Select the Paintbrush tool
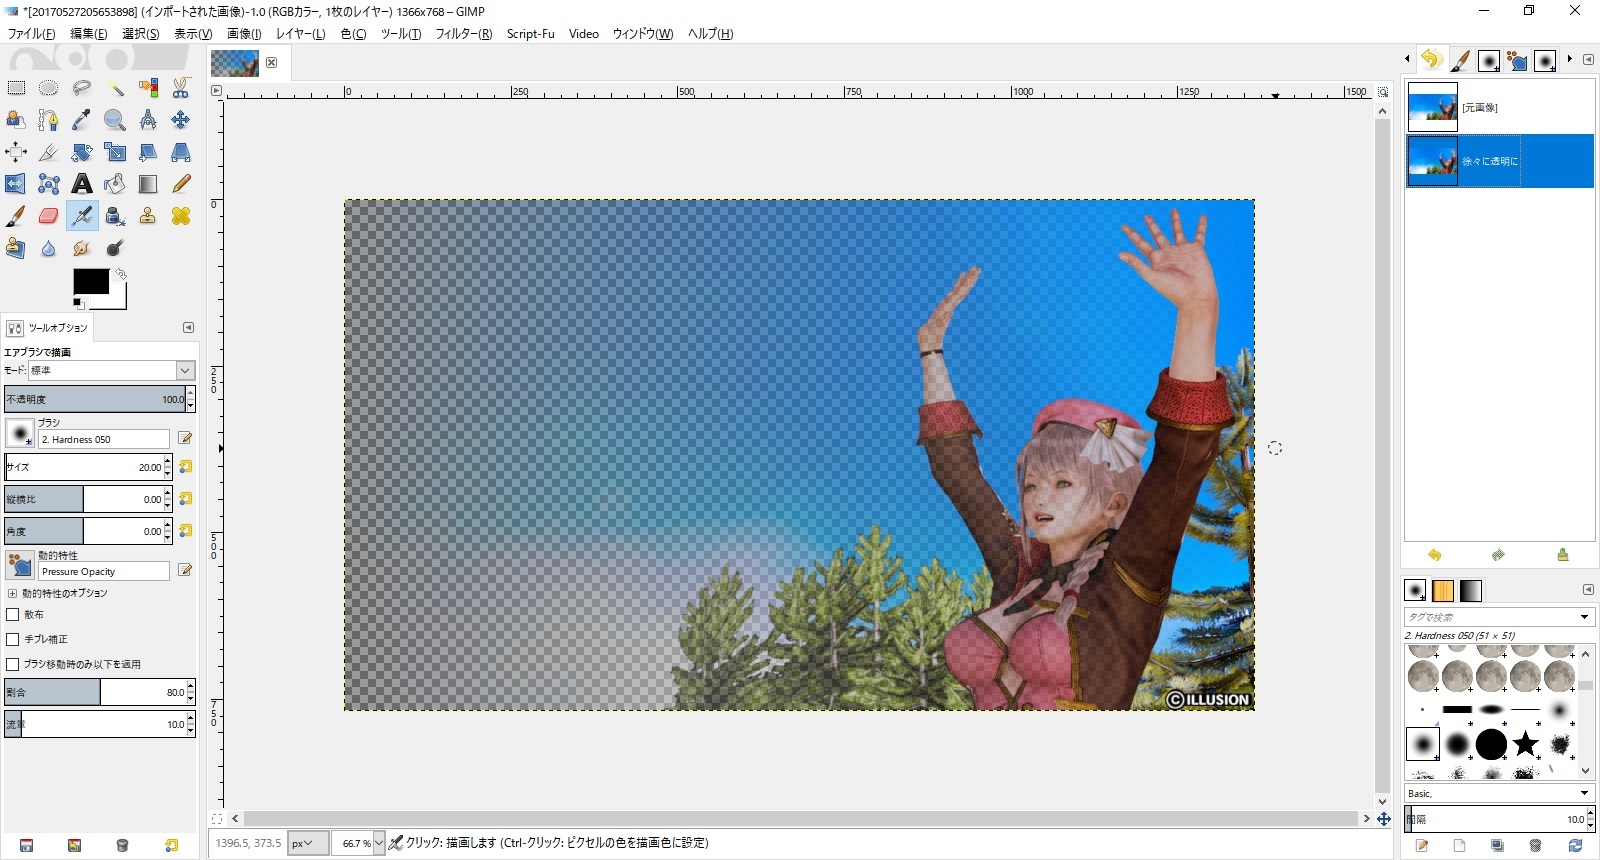The width and height of the screenshot is (1600, 860). [16, 216]
